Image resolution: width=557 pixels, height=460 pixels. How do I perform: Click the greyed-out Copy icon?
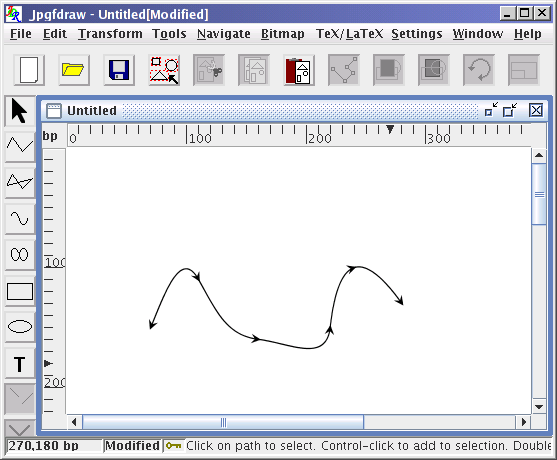pos(254,70)
